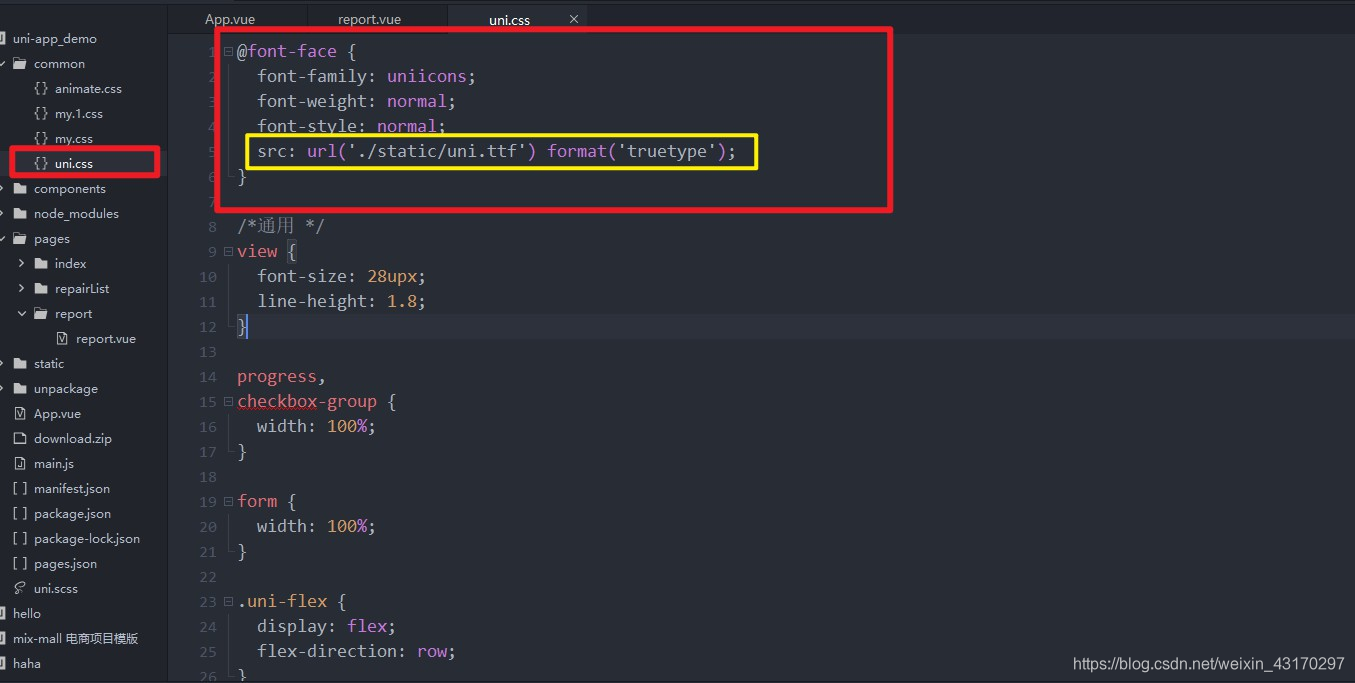The height and width of the screenshot is (683, 1355).
Task: Collapse the checkbox-group rule fold marker
Action: click(228, 401)
